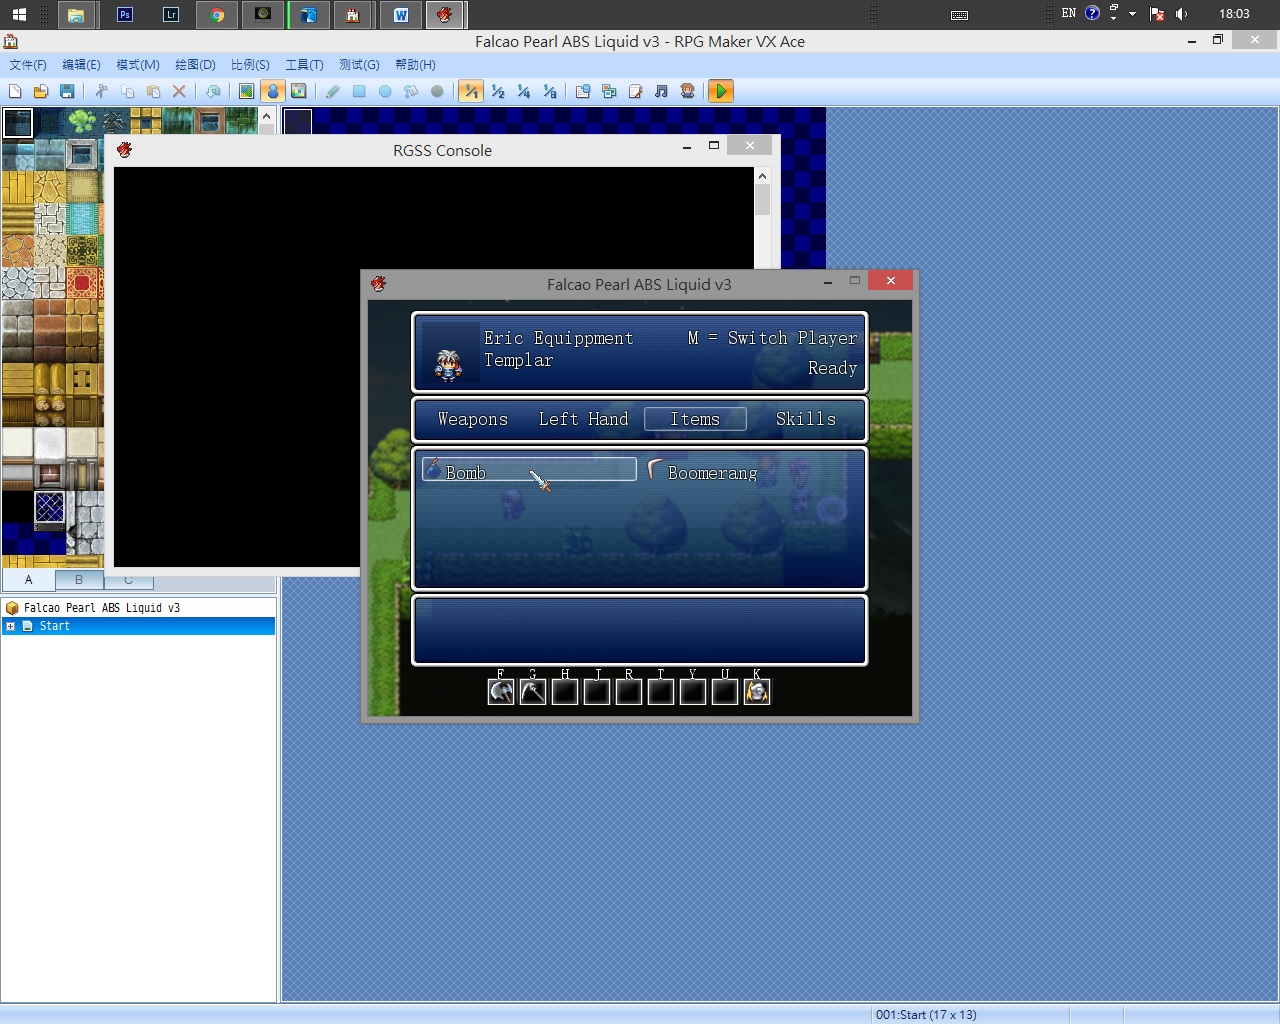Select the Pencil drawing tool
1280x1024 pixels.
click(333, 91)
